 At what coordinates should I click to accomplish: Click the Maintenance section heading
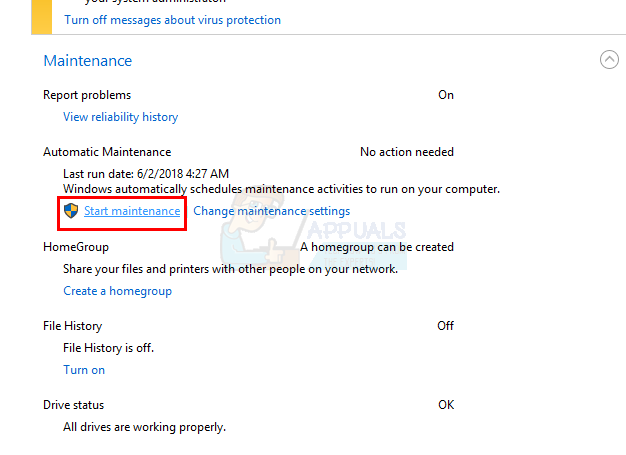click(88, 61)
